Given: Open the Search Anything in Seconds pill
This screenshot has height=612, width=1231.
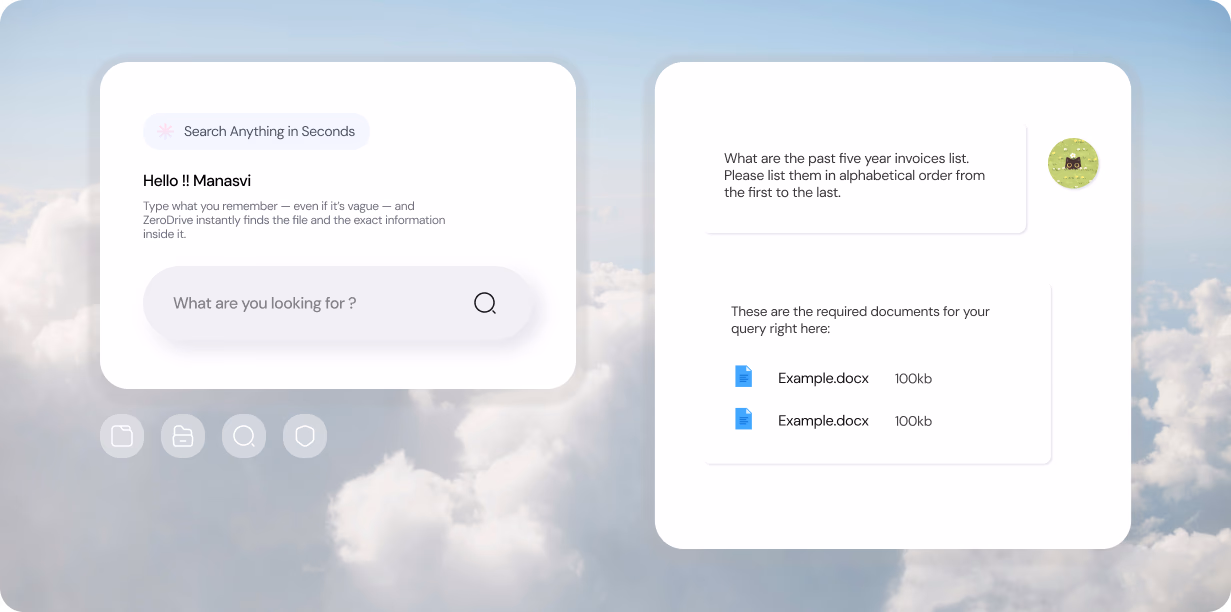Looking at the screenshot, I should (x=256, y=131).
